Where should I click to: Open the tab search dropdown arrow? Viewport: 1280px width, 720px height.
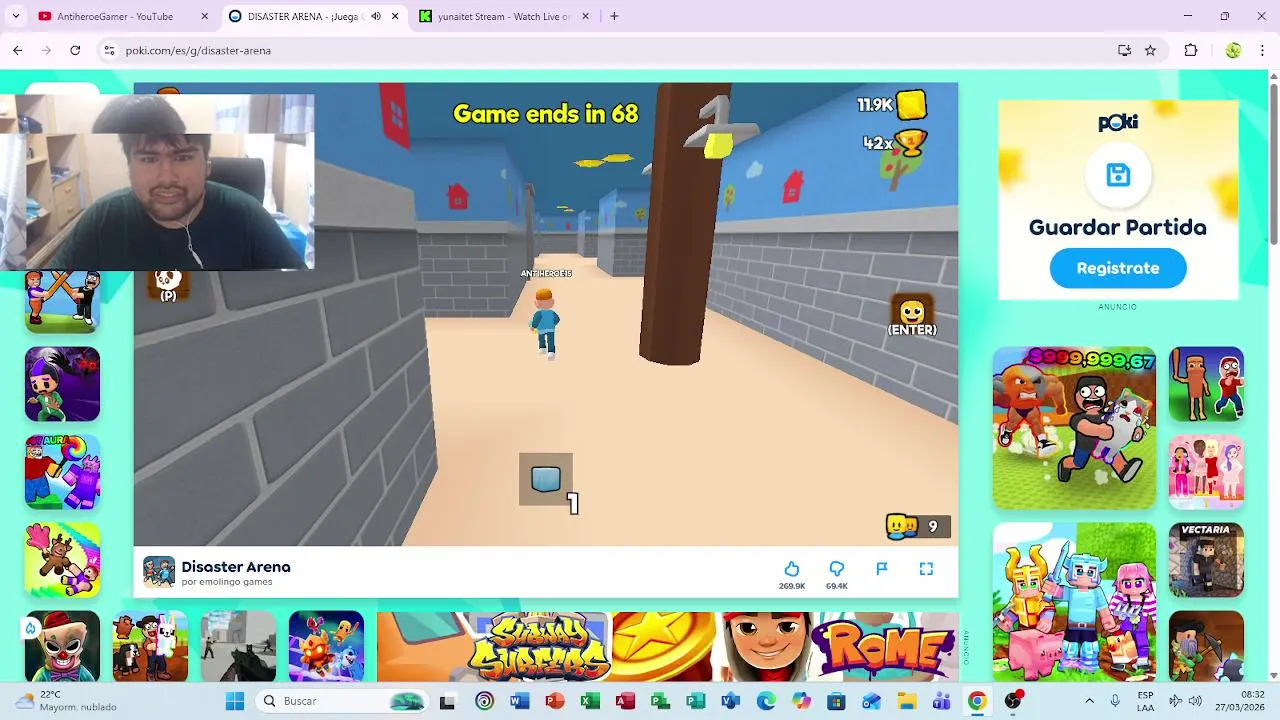[x=15, y=16]
